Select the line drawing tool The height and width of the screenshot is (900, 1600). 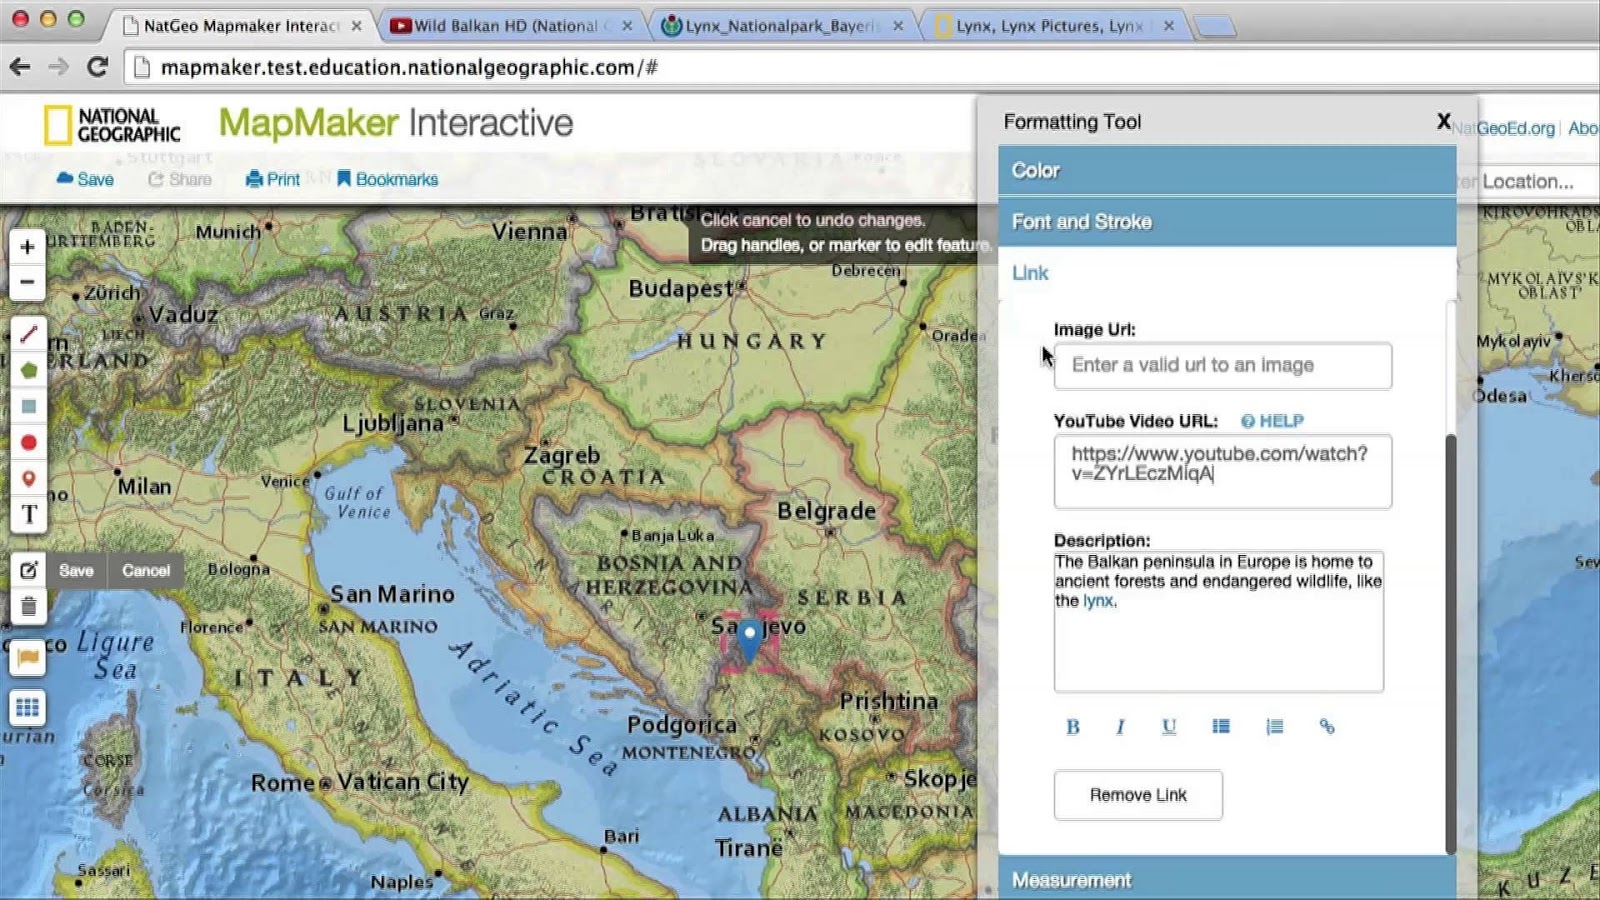tap(28, 334)
